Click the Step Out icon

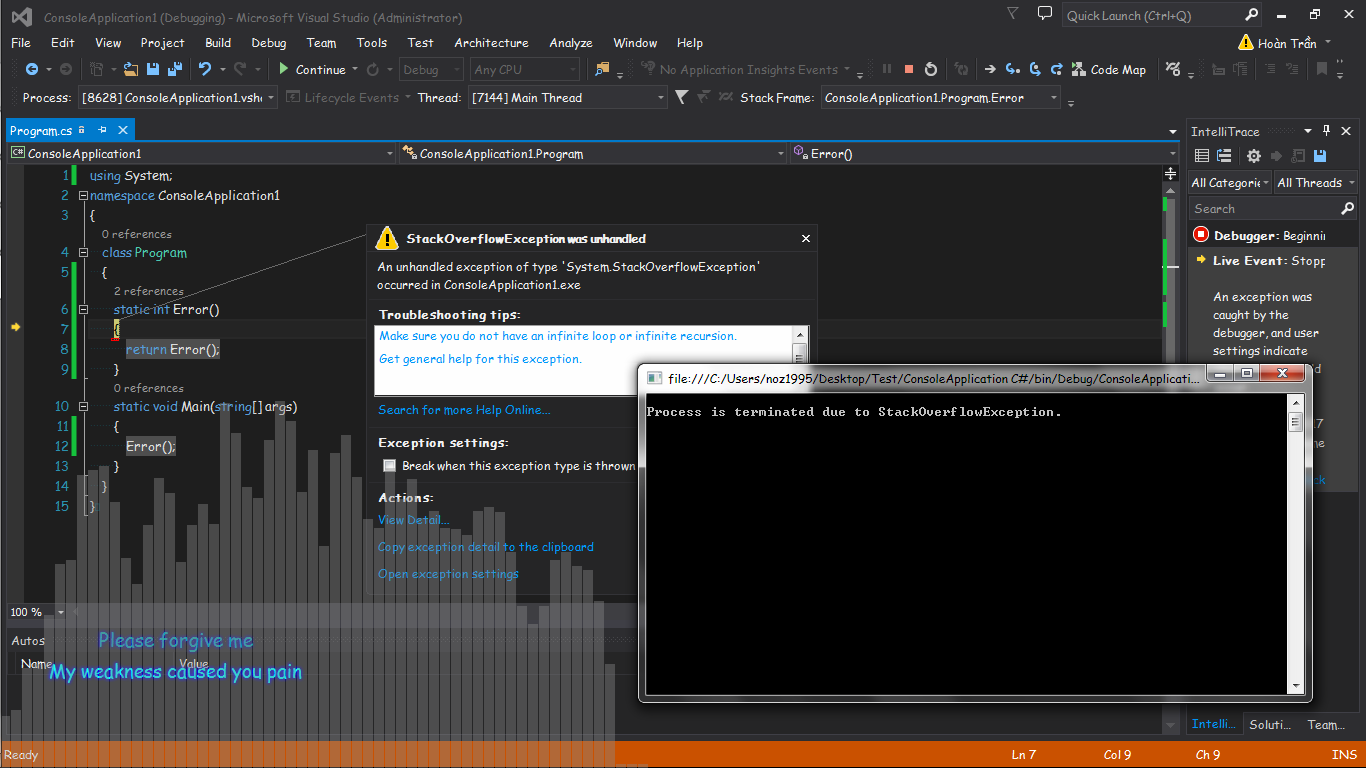click(1057, 69)
